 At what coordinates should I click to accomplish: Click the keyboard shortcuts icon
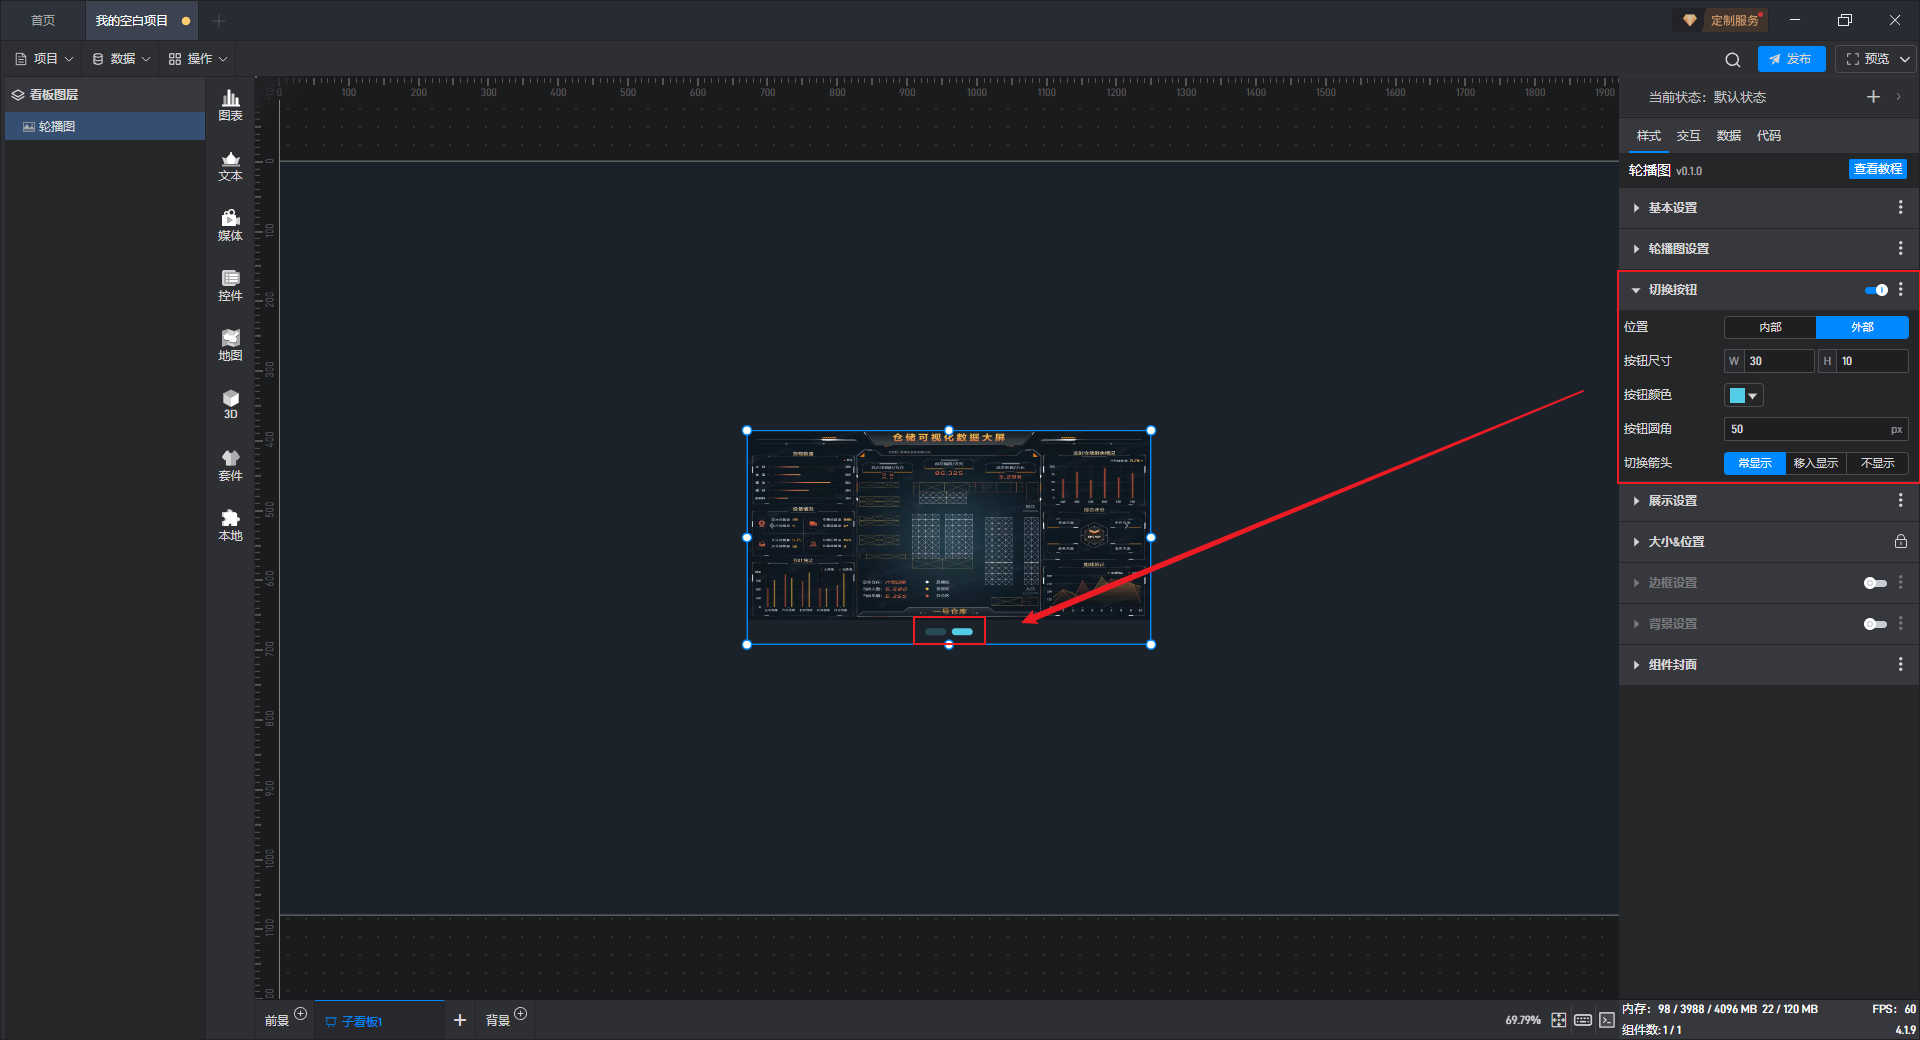click(x=1583, y=1020)
